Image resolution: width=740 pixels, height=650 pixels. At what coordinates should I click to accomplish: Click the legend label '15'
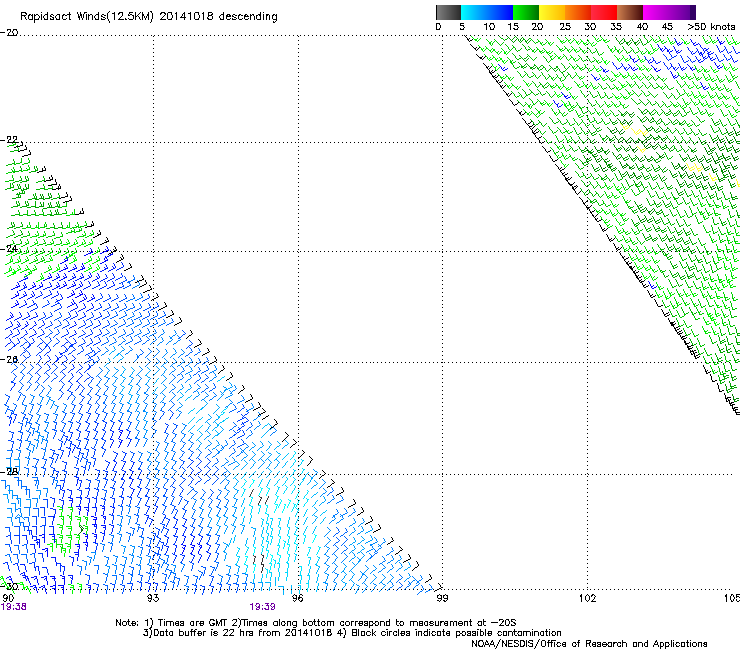point(513,27)
